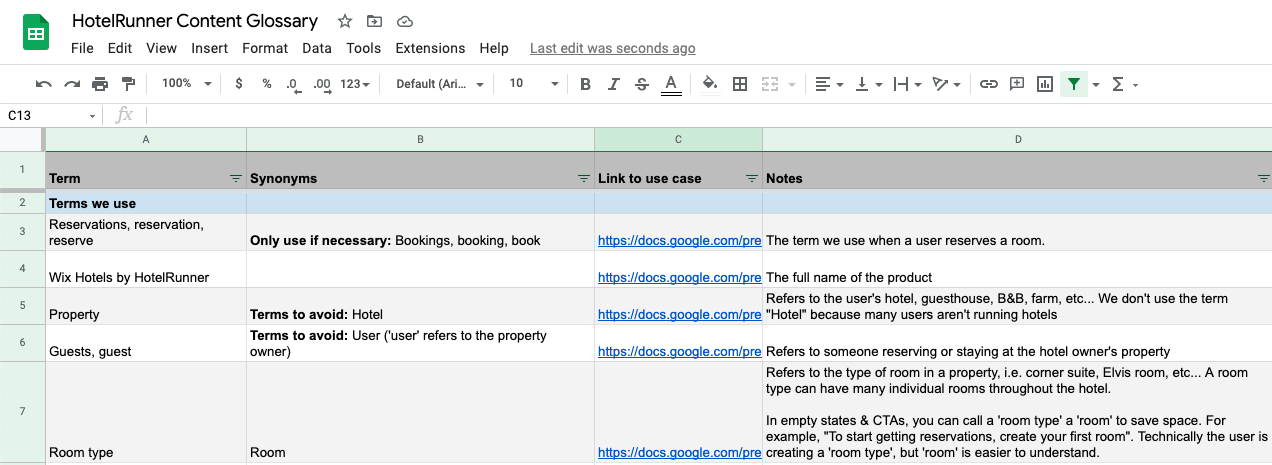Open more number formats 123 menu
The height and width of the screenshot is (465, 1272).
point(355,84)
